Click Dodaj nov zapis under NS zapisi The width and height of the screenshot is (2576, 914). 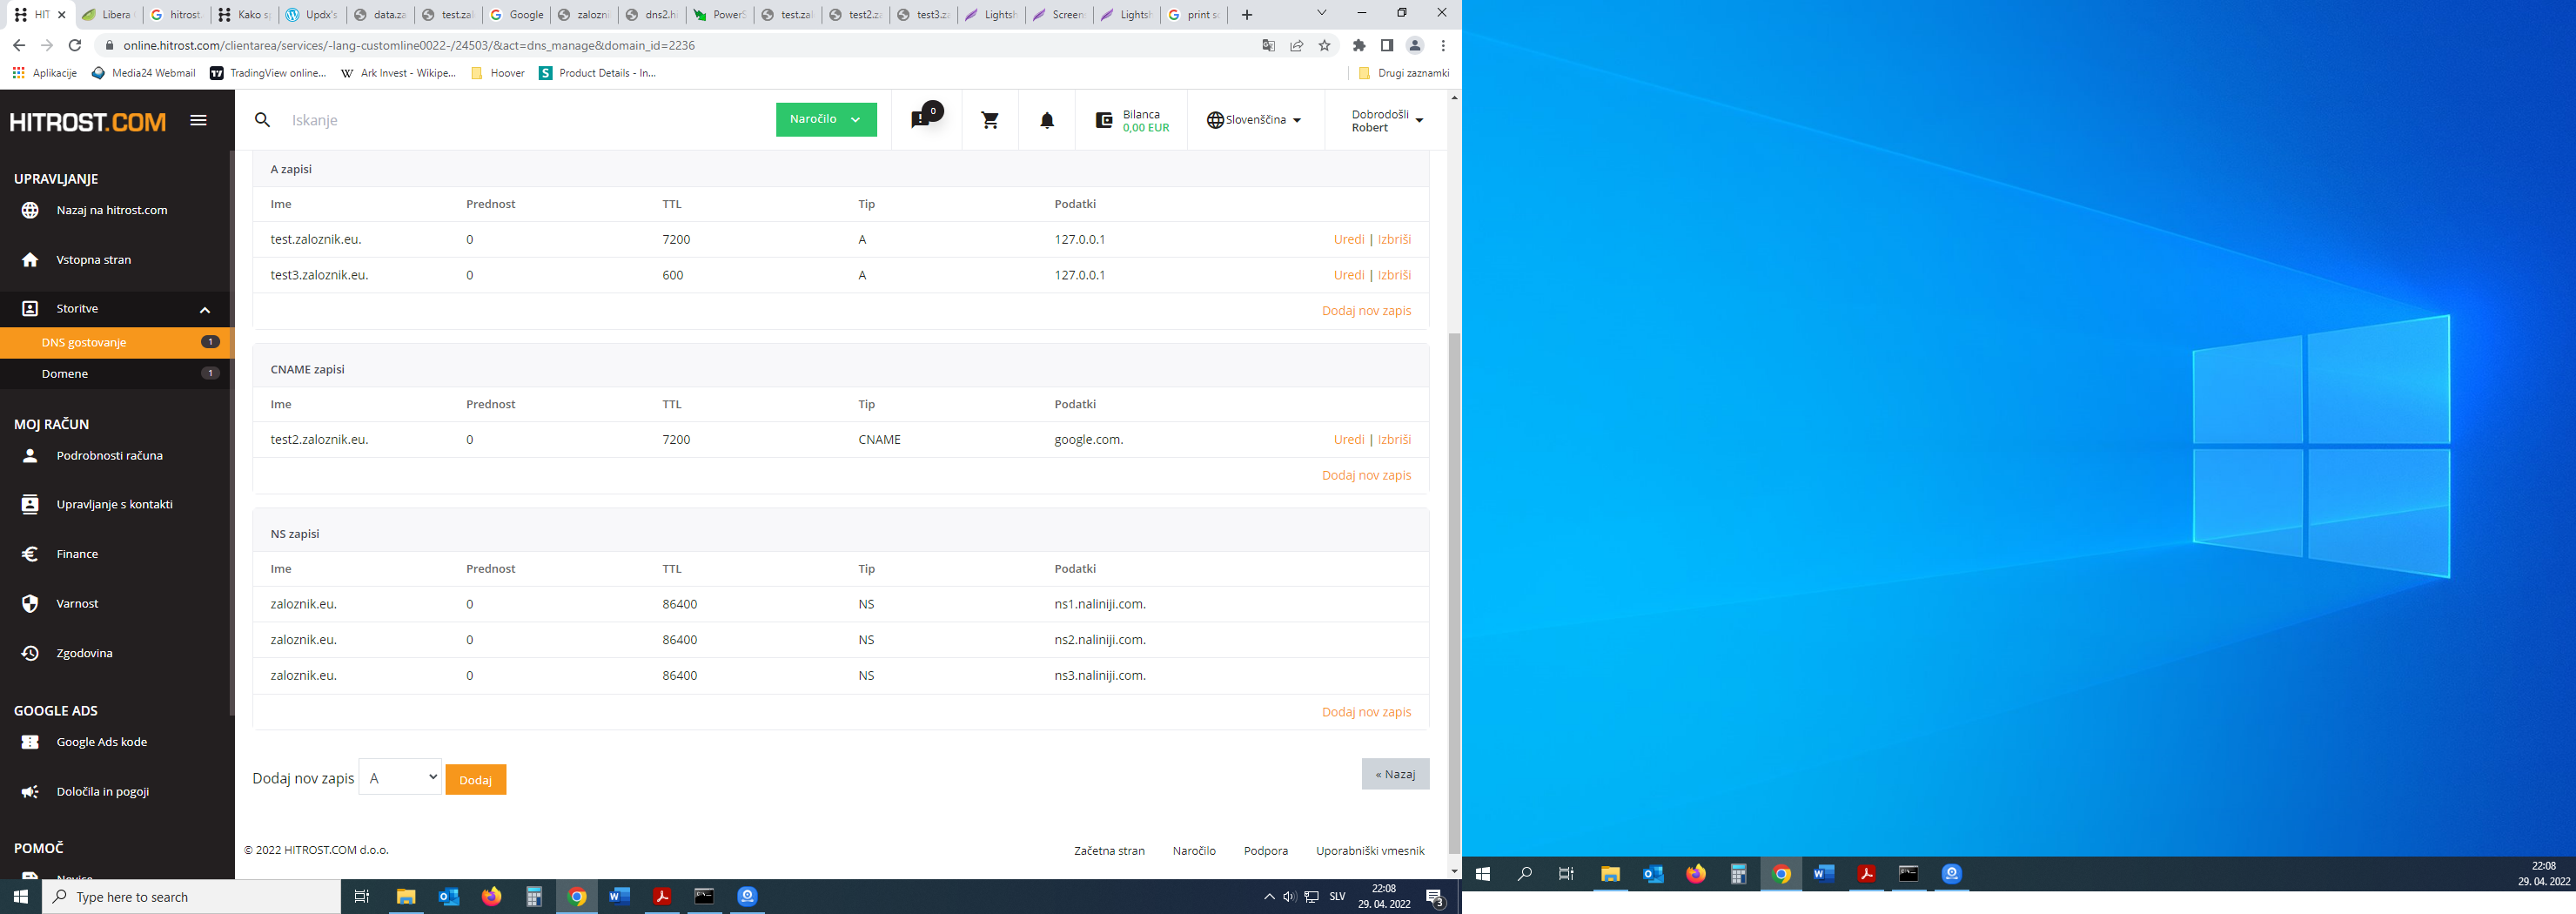1366,712
